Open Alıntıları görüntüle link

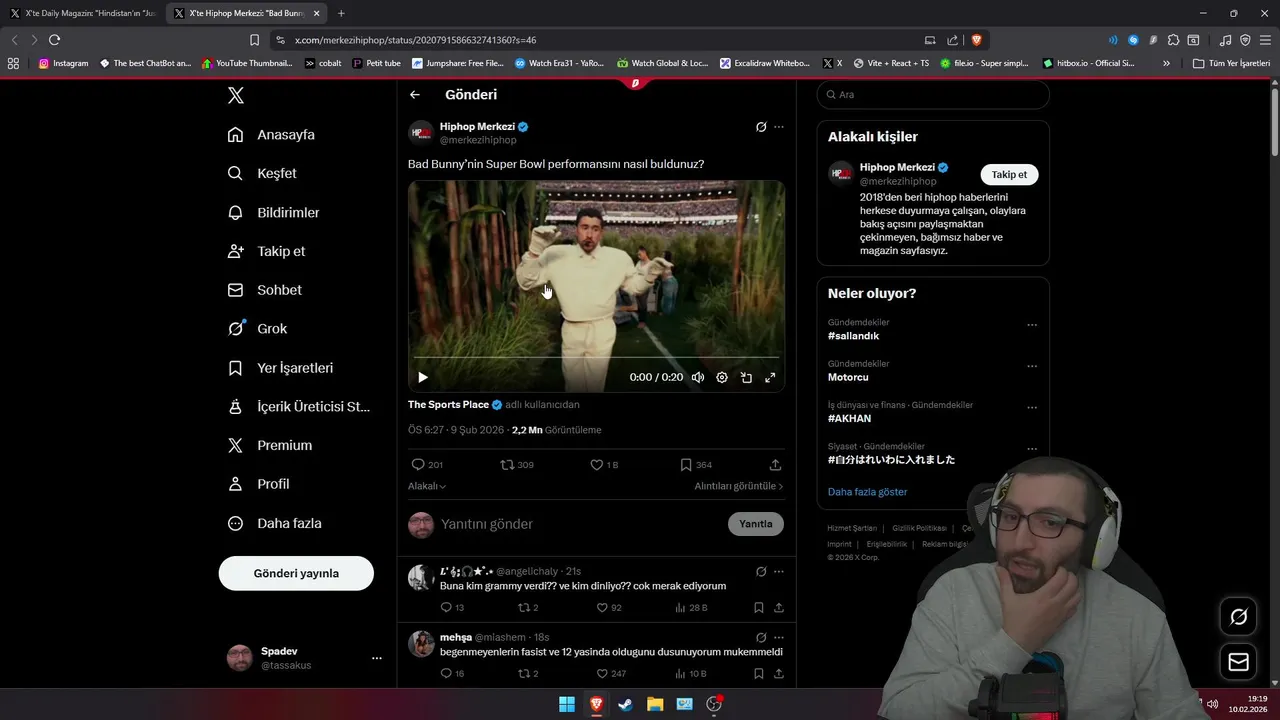point(739,486)
